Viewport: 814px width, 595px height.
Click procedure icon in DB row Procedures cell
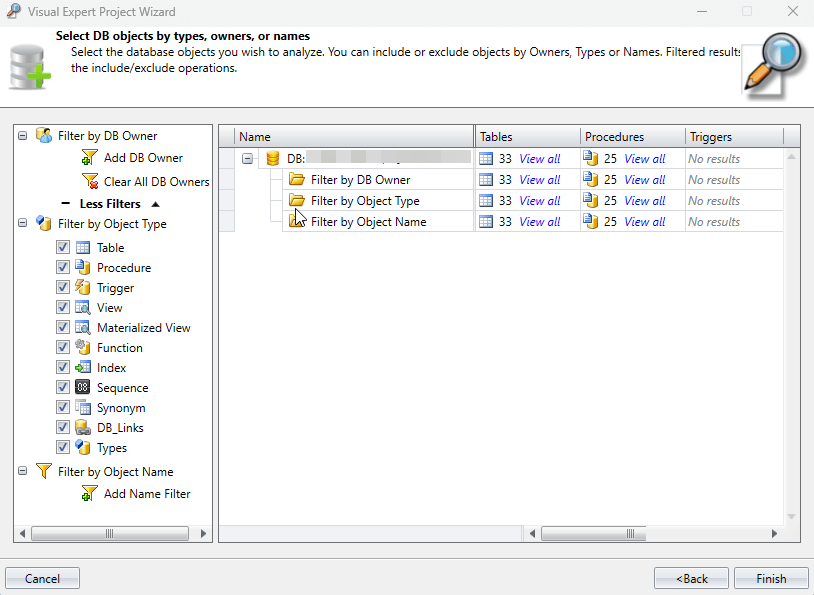point(591,158)
